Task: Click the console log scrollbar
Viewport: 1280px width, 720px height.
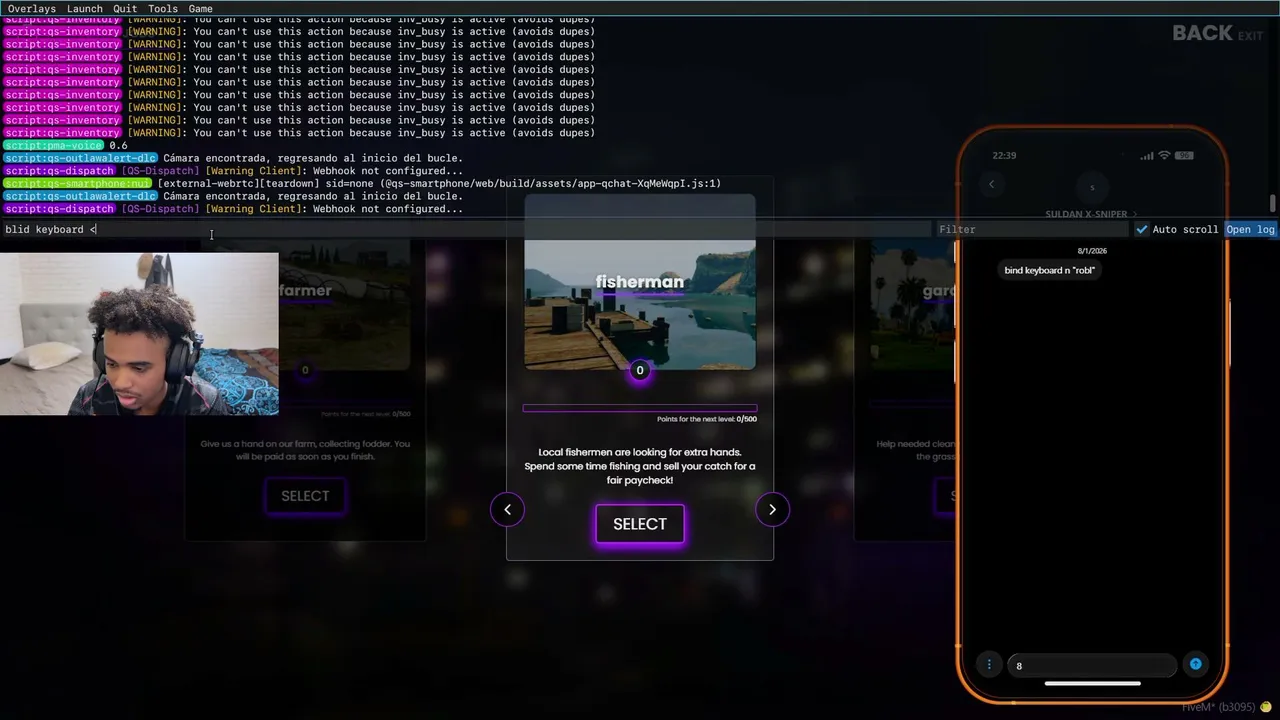Action: 1273,203
